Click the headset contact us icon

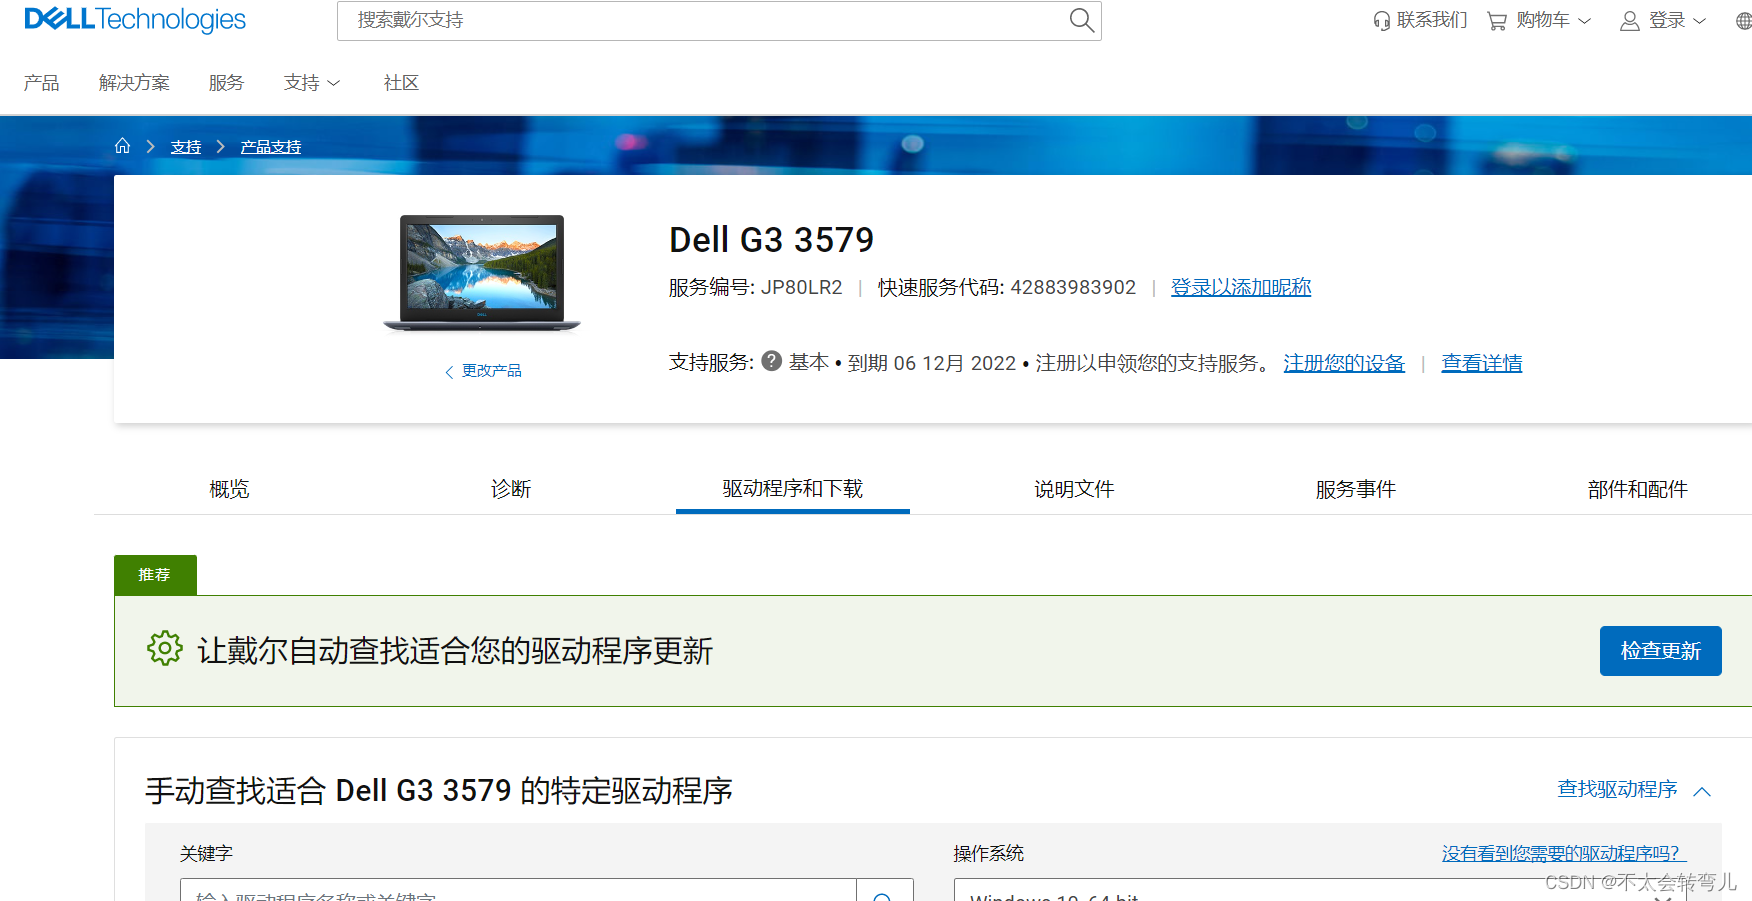[x=1381, y=21]
